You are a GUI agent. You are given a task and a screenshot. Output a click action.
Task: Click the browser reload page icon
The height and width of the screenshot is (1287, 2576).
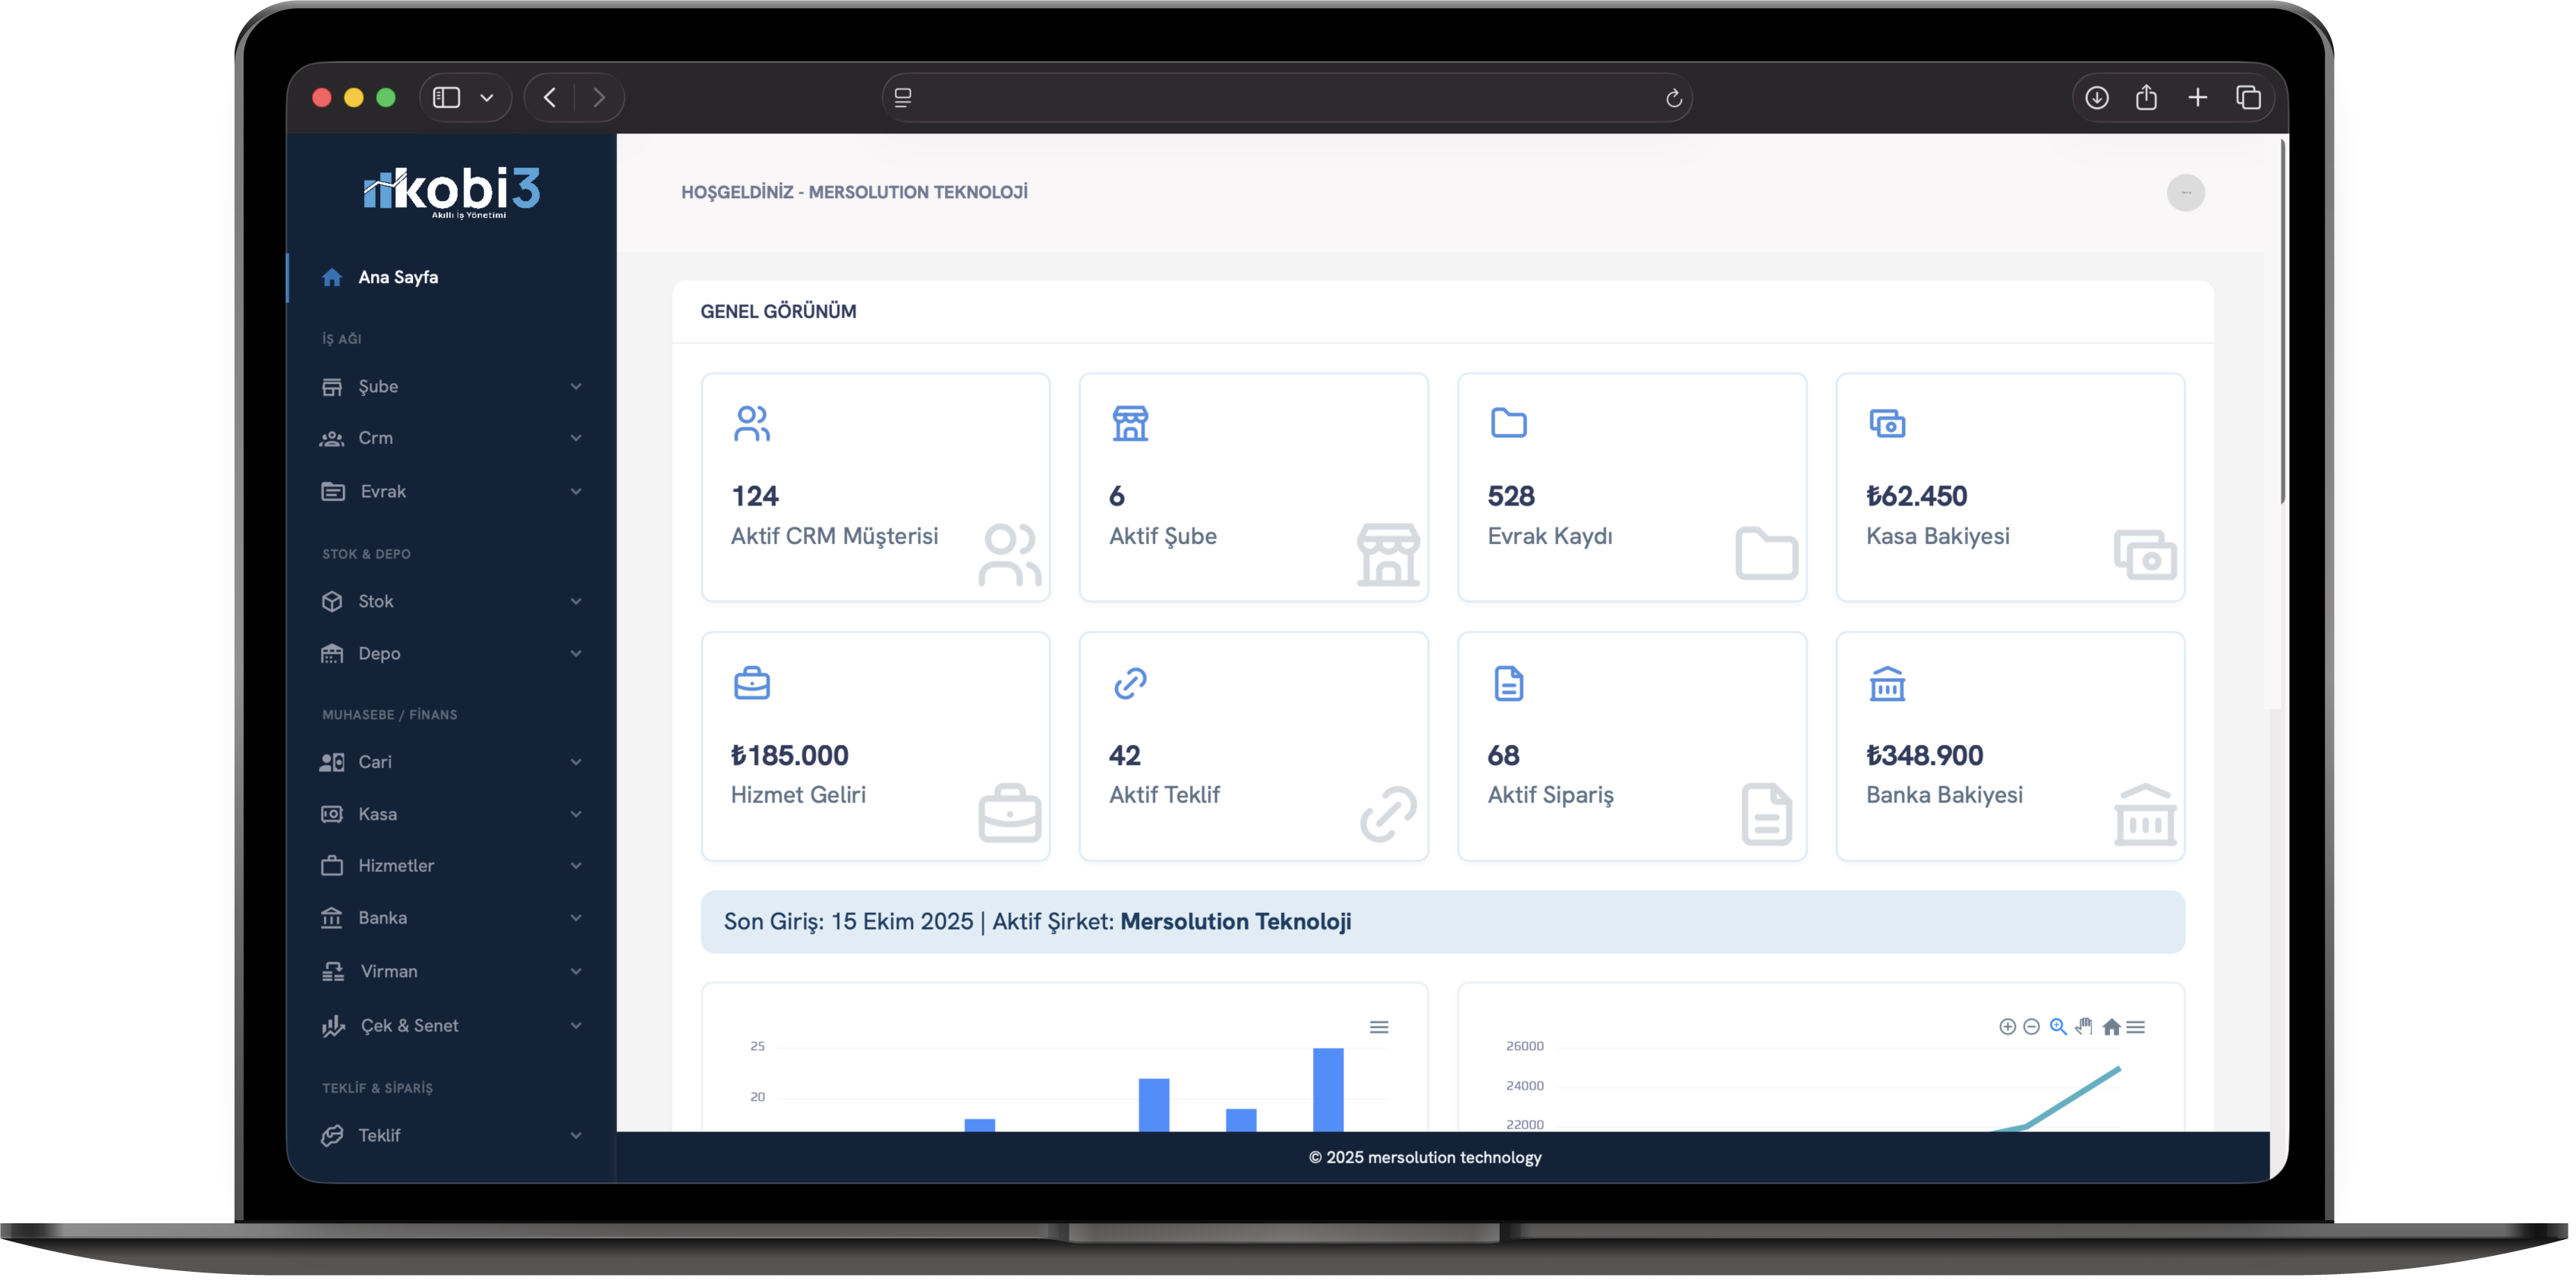pyautogui.click(x=1673, y=98)
